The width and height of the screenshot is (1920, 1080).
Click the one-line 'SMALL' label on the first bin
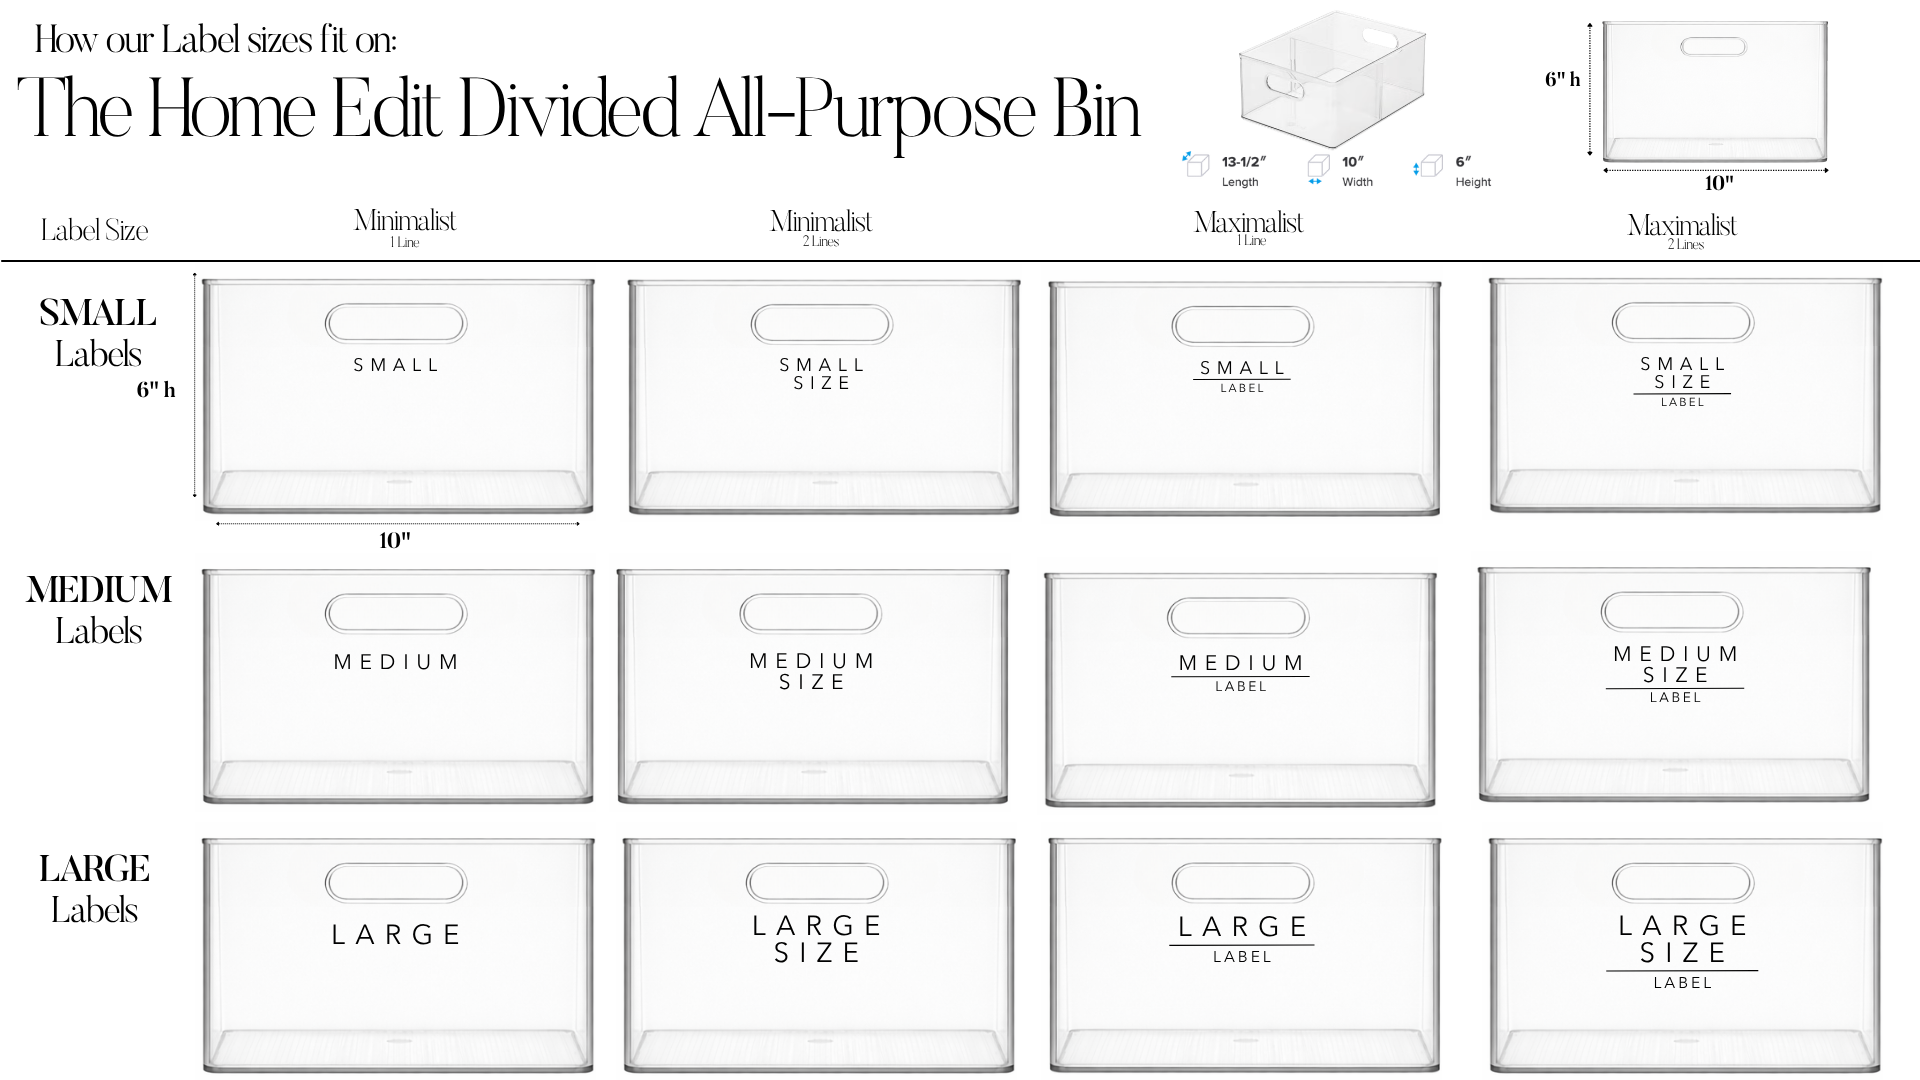(x=396, y=365)
